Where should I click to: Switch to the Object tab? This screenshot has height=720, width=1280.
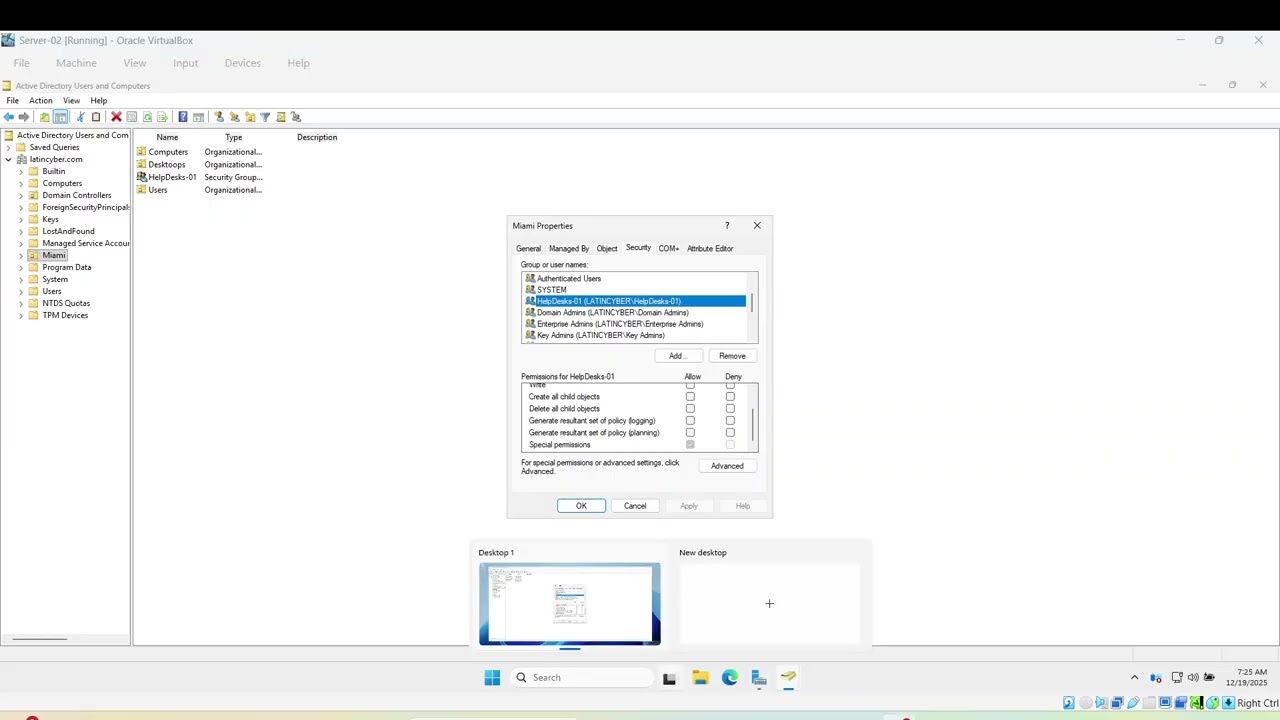pyautogui.click(x=607, y=248)
